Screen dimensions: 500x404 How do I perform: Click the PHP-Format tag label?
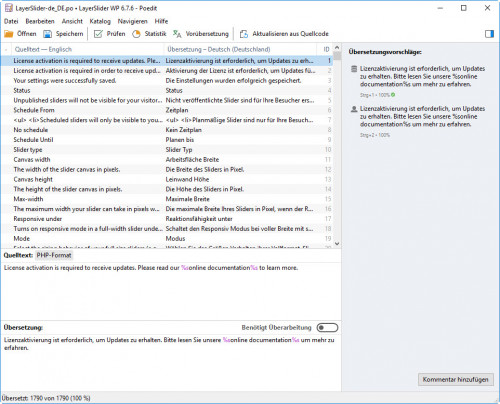click(x=54, y=255)
